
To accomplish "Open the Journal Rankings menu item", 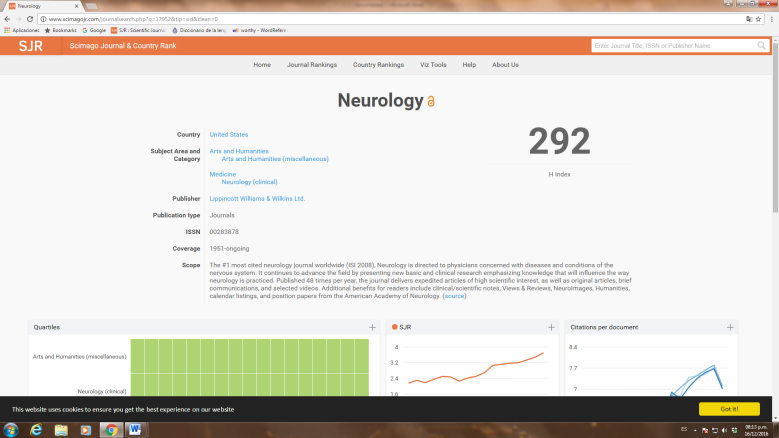I will tap(311, 65).
